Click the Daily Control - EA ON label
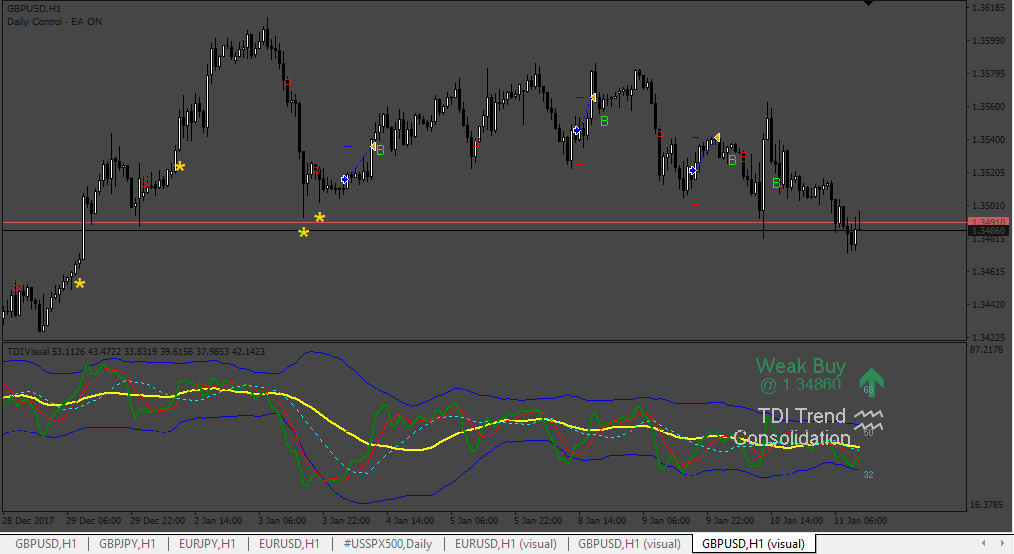Image resolution: width=1014 pixels, height=554 pixels. pyautogui.click(x=54, y=21)
